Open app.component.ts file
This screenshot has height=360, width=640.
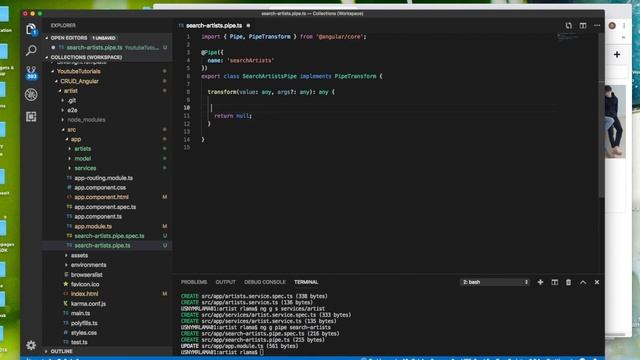coord(98,217)
